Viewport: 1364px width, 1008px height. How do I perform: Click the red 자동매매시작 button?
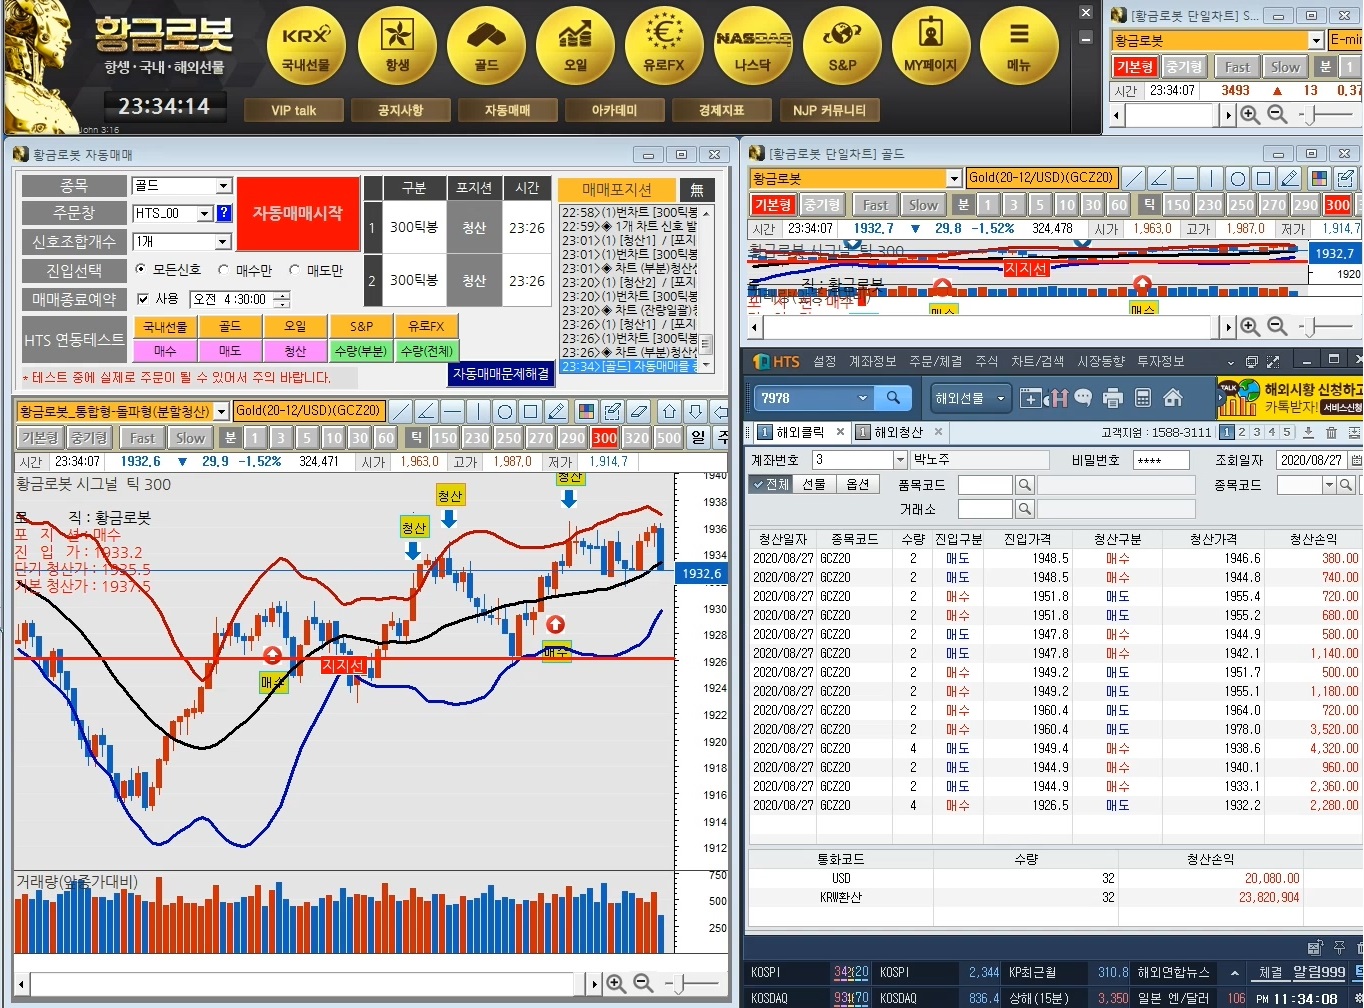298,213
